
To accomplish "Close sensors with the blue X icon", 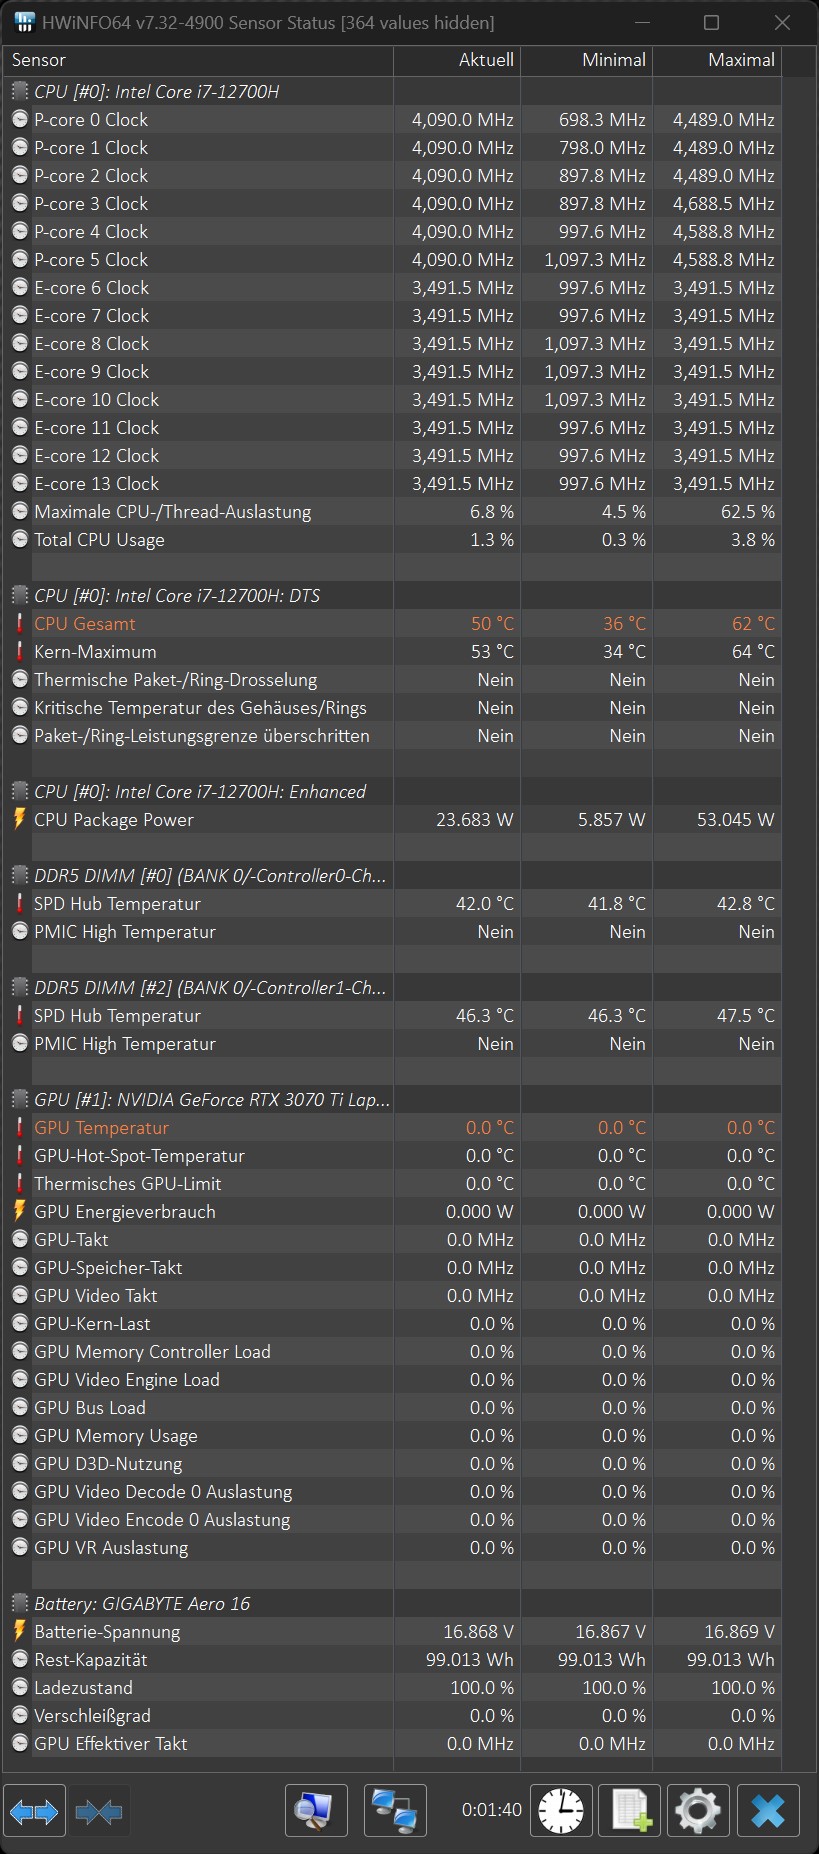I will [x=768, y=1810].
